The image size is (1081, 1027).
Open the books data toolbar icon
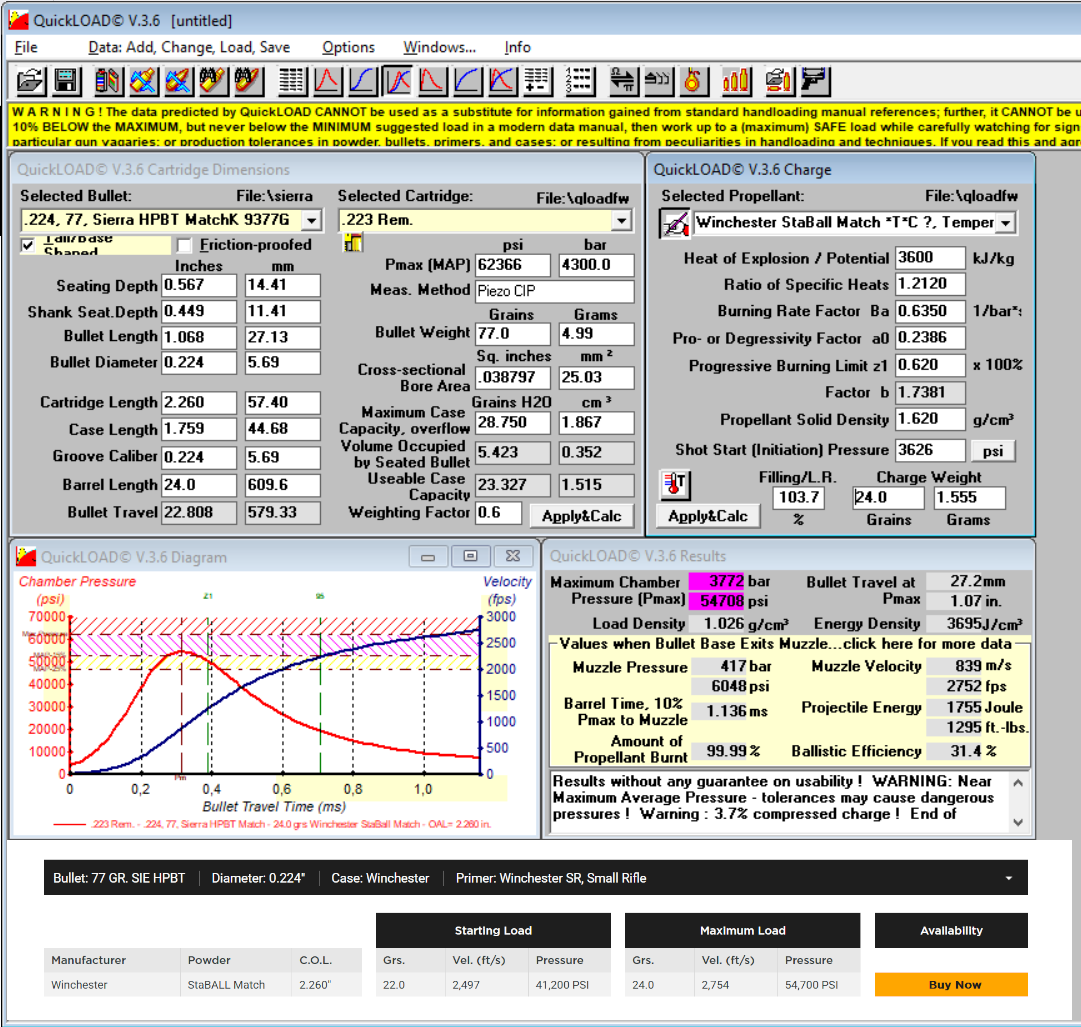[108, 81]
